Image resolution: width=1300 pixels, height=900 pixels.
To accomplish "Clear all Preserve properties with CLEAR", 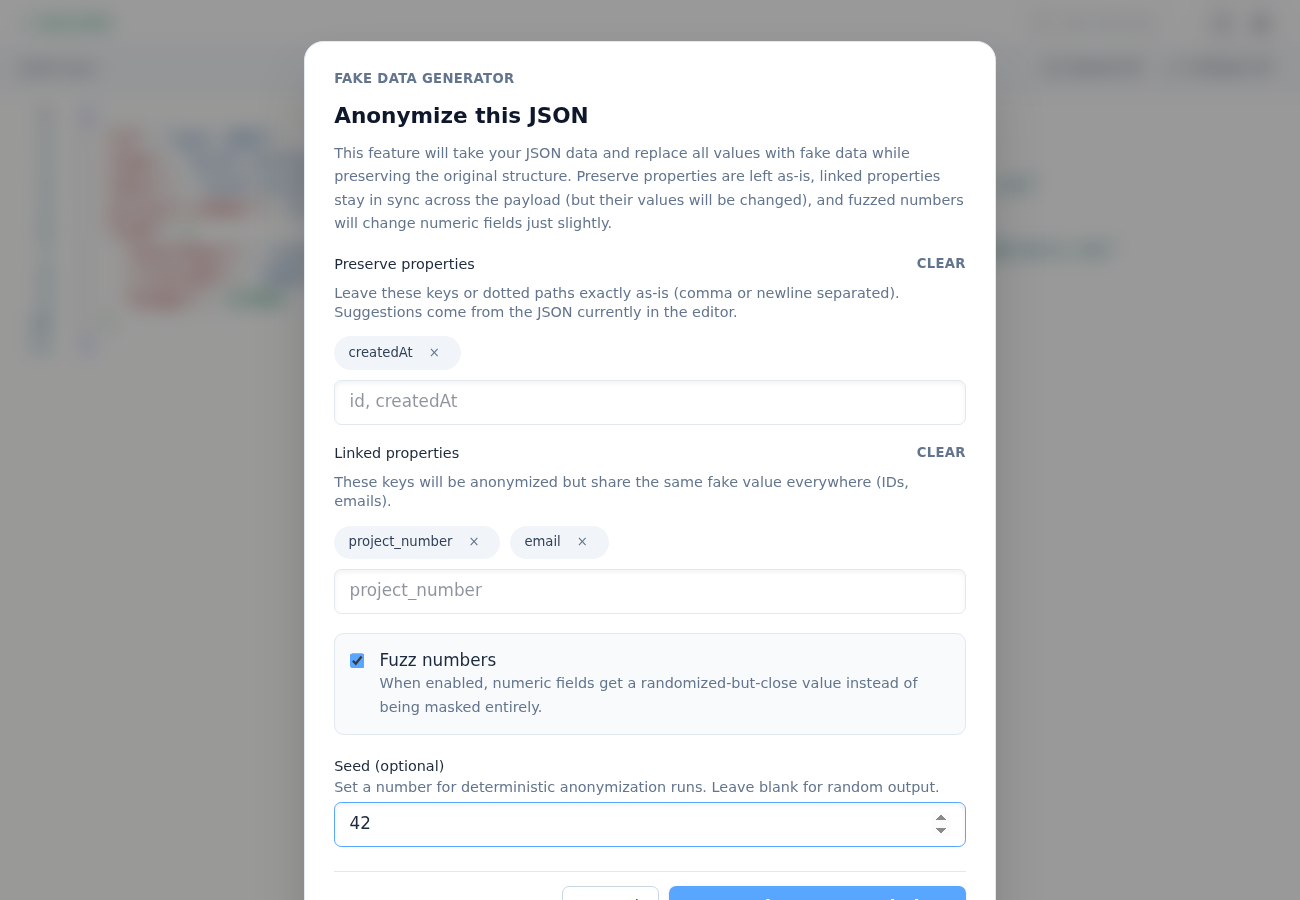I will 940,263.
